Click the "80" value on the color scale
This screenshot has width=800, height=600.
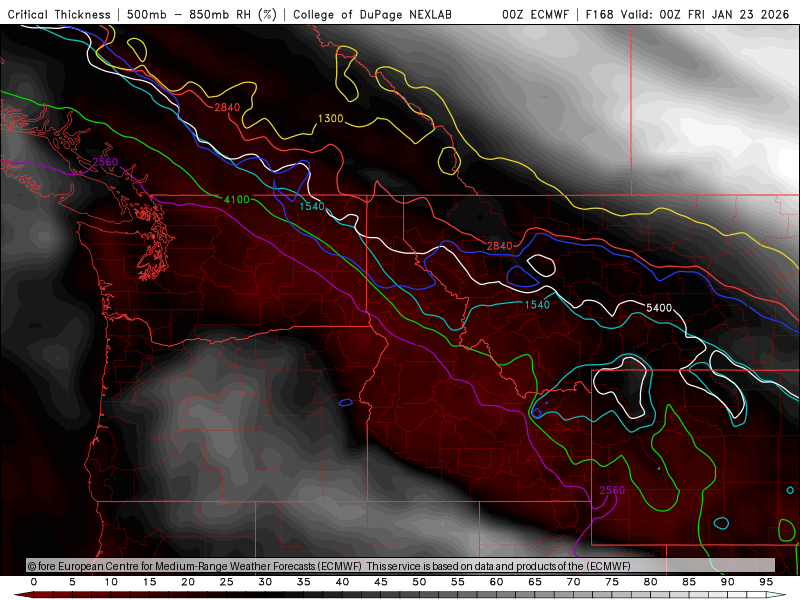651,582
